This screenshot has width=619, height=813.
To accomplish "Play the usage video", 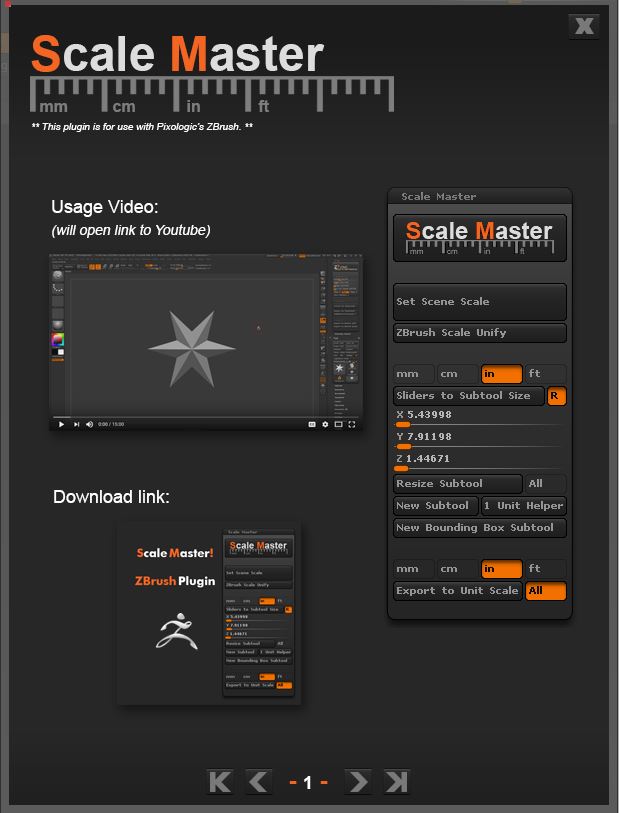I will (61, 424).
